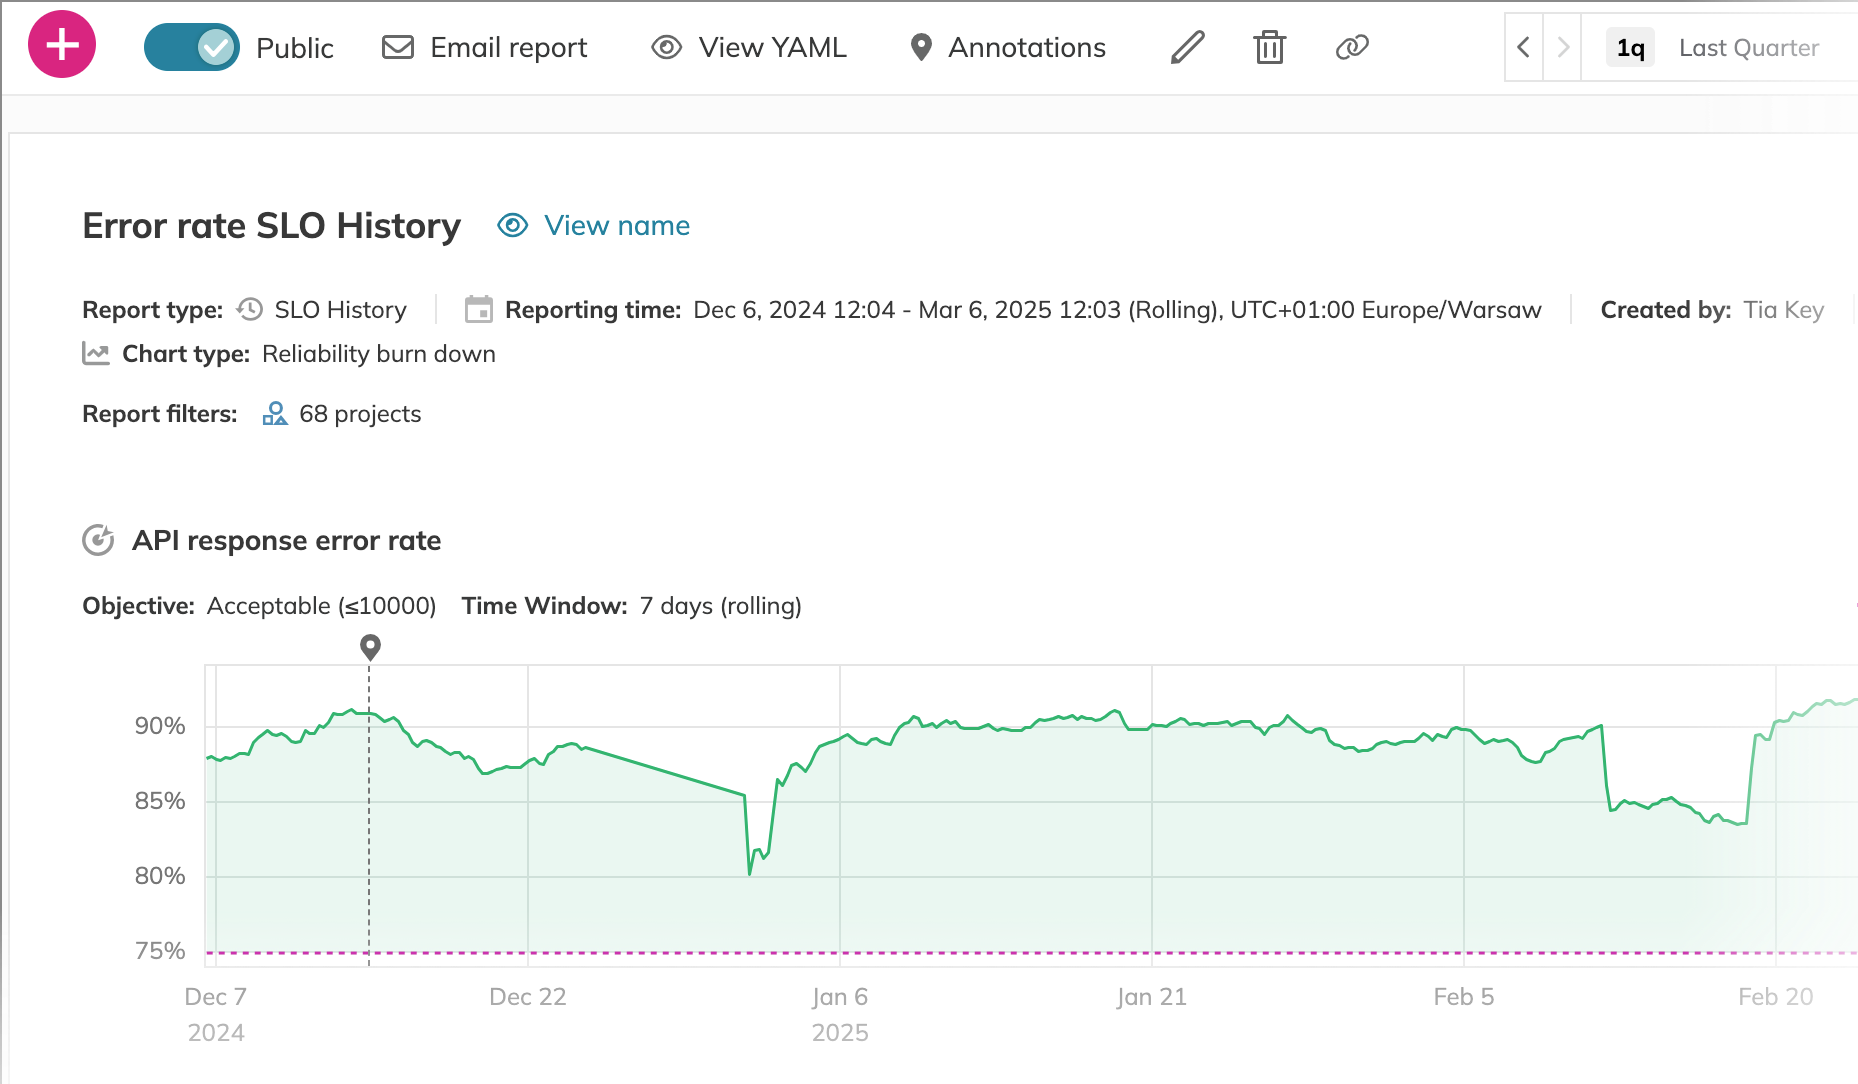Click the envelope icon for email report
The width and height of the screenshot is (1858, 1084).
(x=398, y=47)
